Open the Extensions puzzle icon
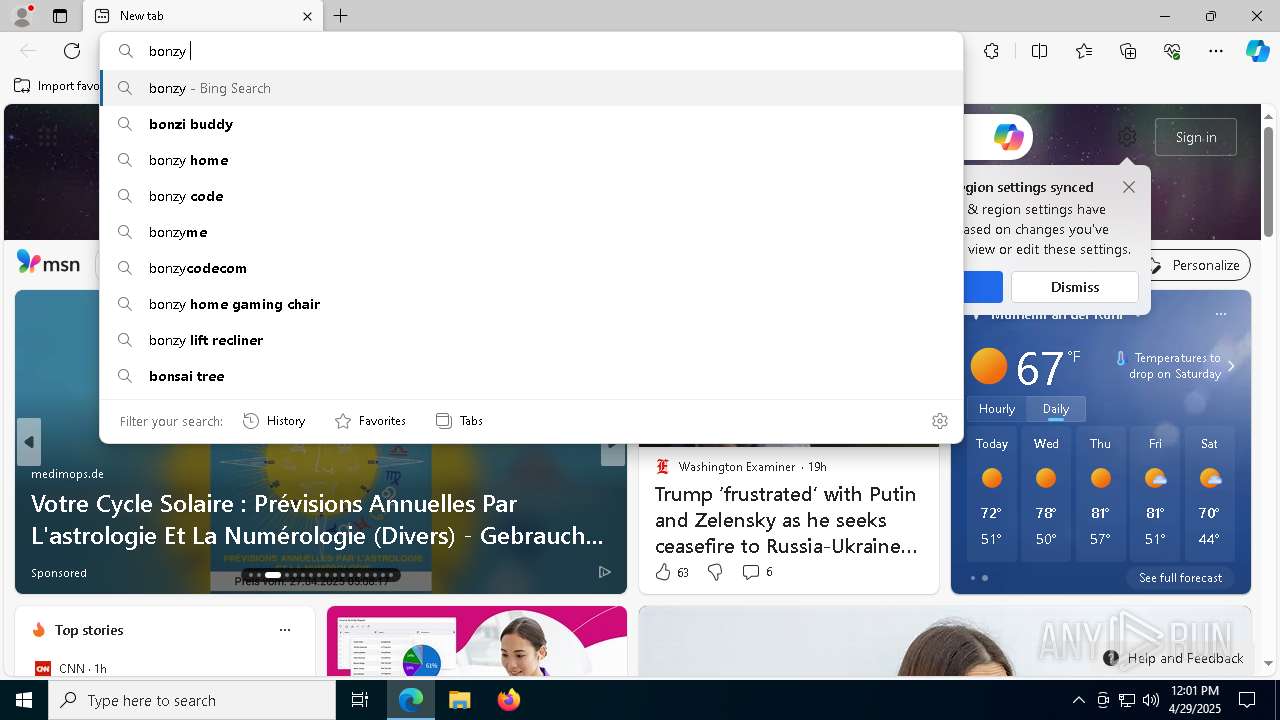This screenshot has width=1280, height=720. point(991,51)
